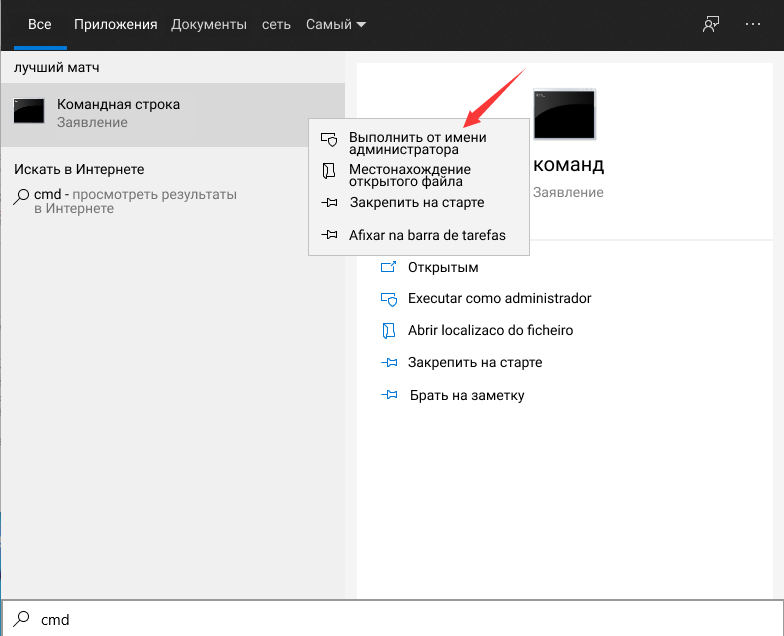Switch to the Документы tab
The height and width of the screenshot is (636, 784).
(209, 24)
